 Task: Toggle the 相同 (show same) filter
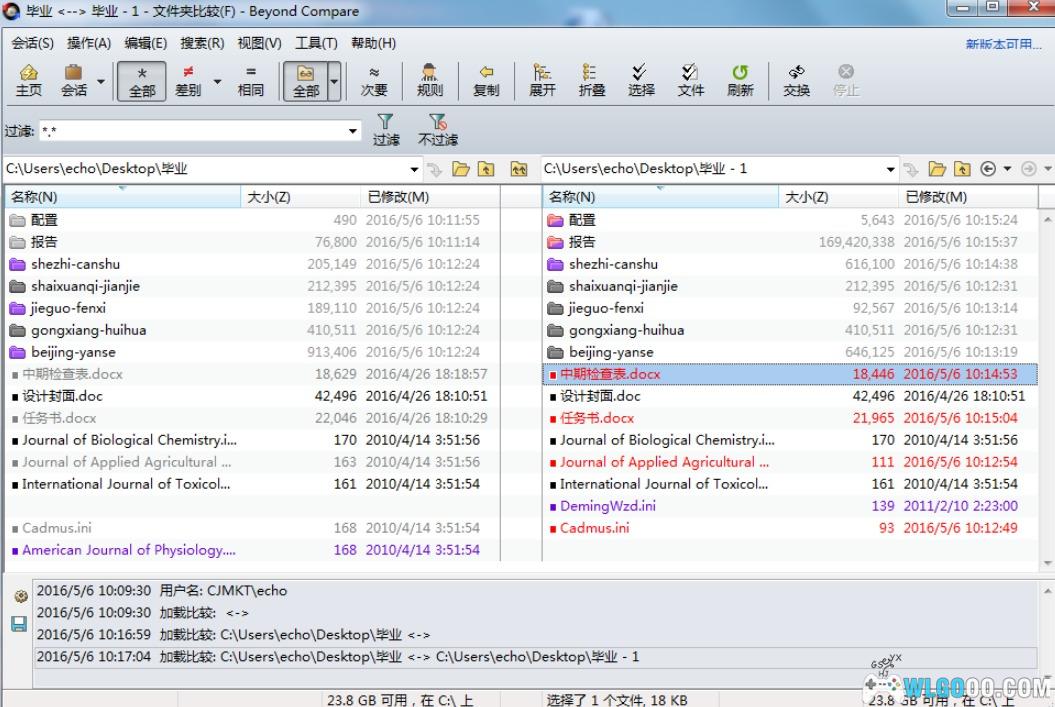(x=250, y=80)
